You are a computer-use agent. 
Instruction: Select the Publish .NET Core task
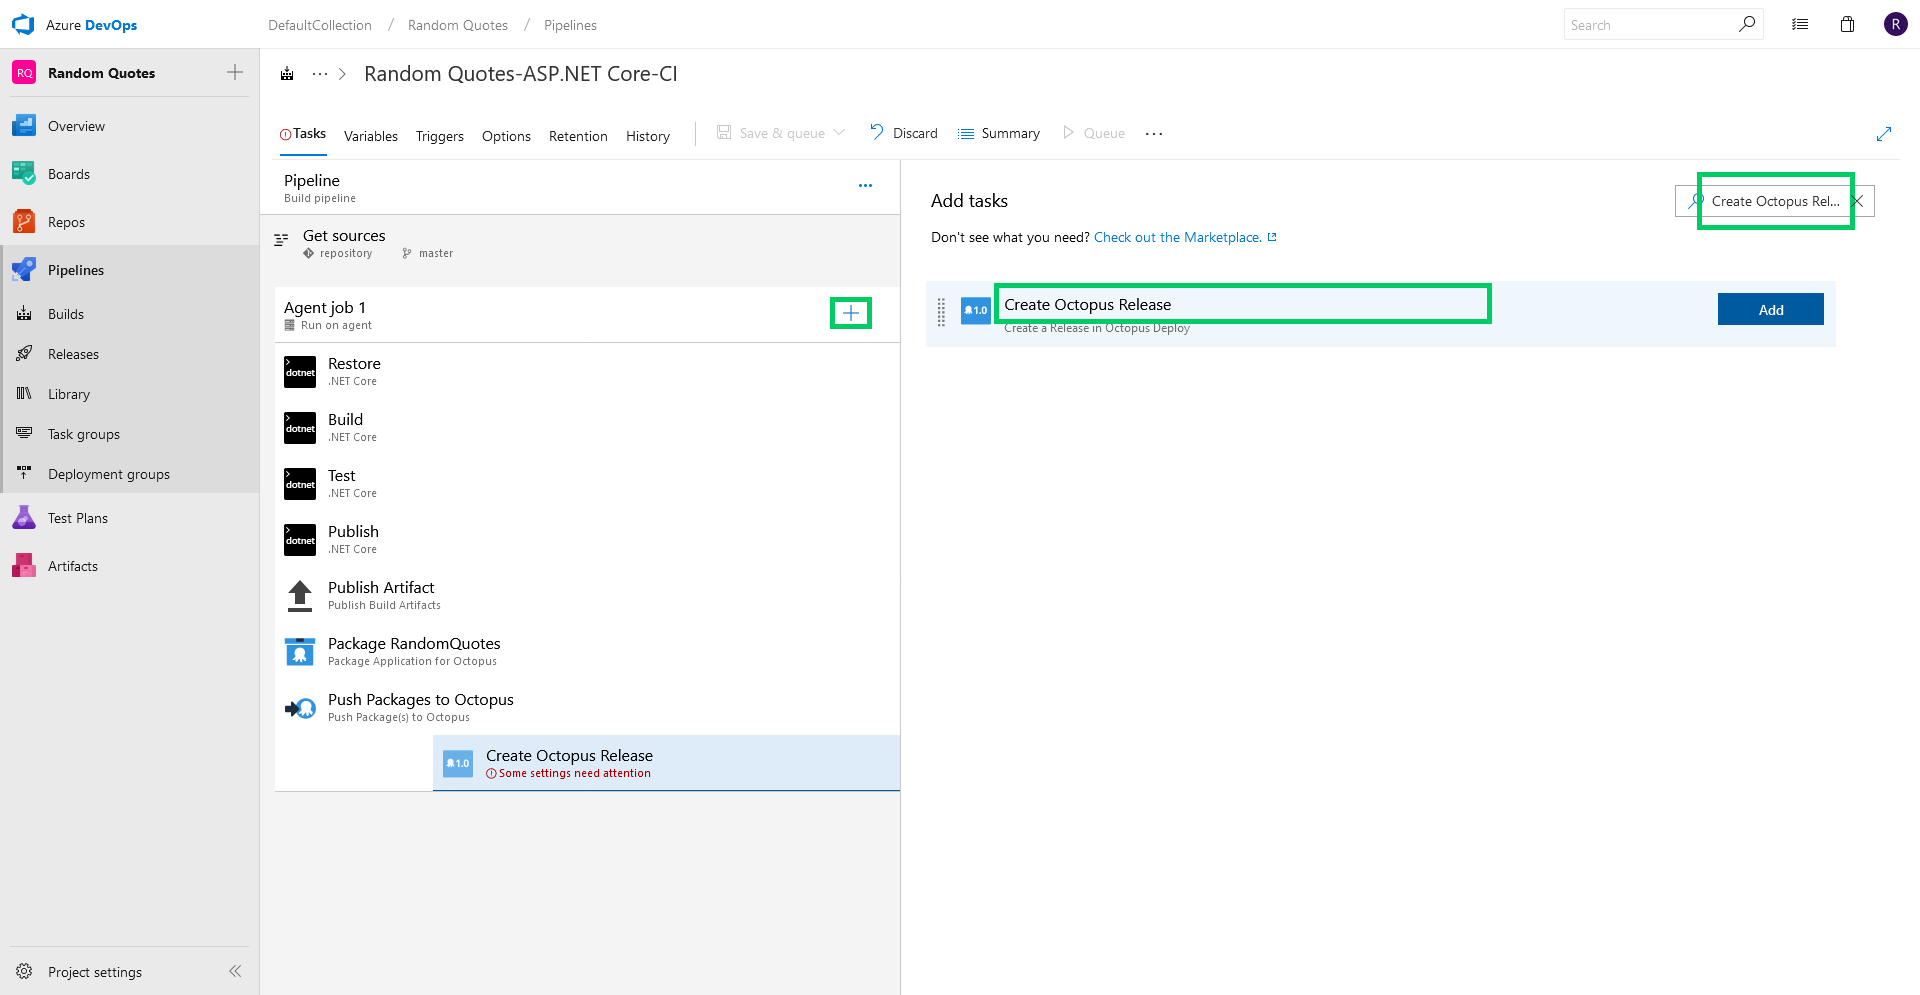pyautogui.click(x=587, y=539)
